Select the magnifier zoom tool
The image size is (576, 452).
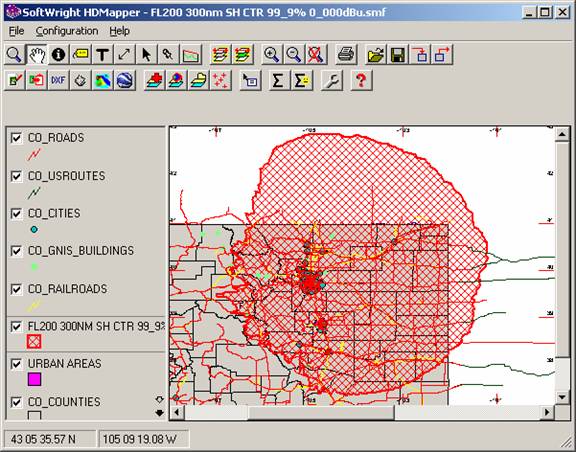coord(14,55)
